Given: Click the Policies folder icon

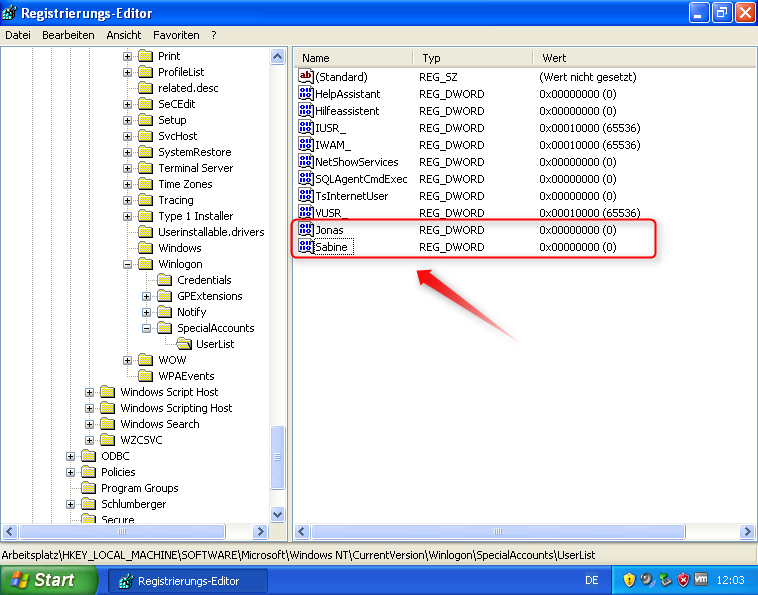Looking at the screenshot, I should click(x=88, y=472).
